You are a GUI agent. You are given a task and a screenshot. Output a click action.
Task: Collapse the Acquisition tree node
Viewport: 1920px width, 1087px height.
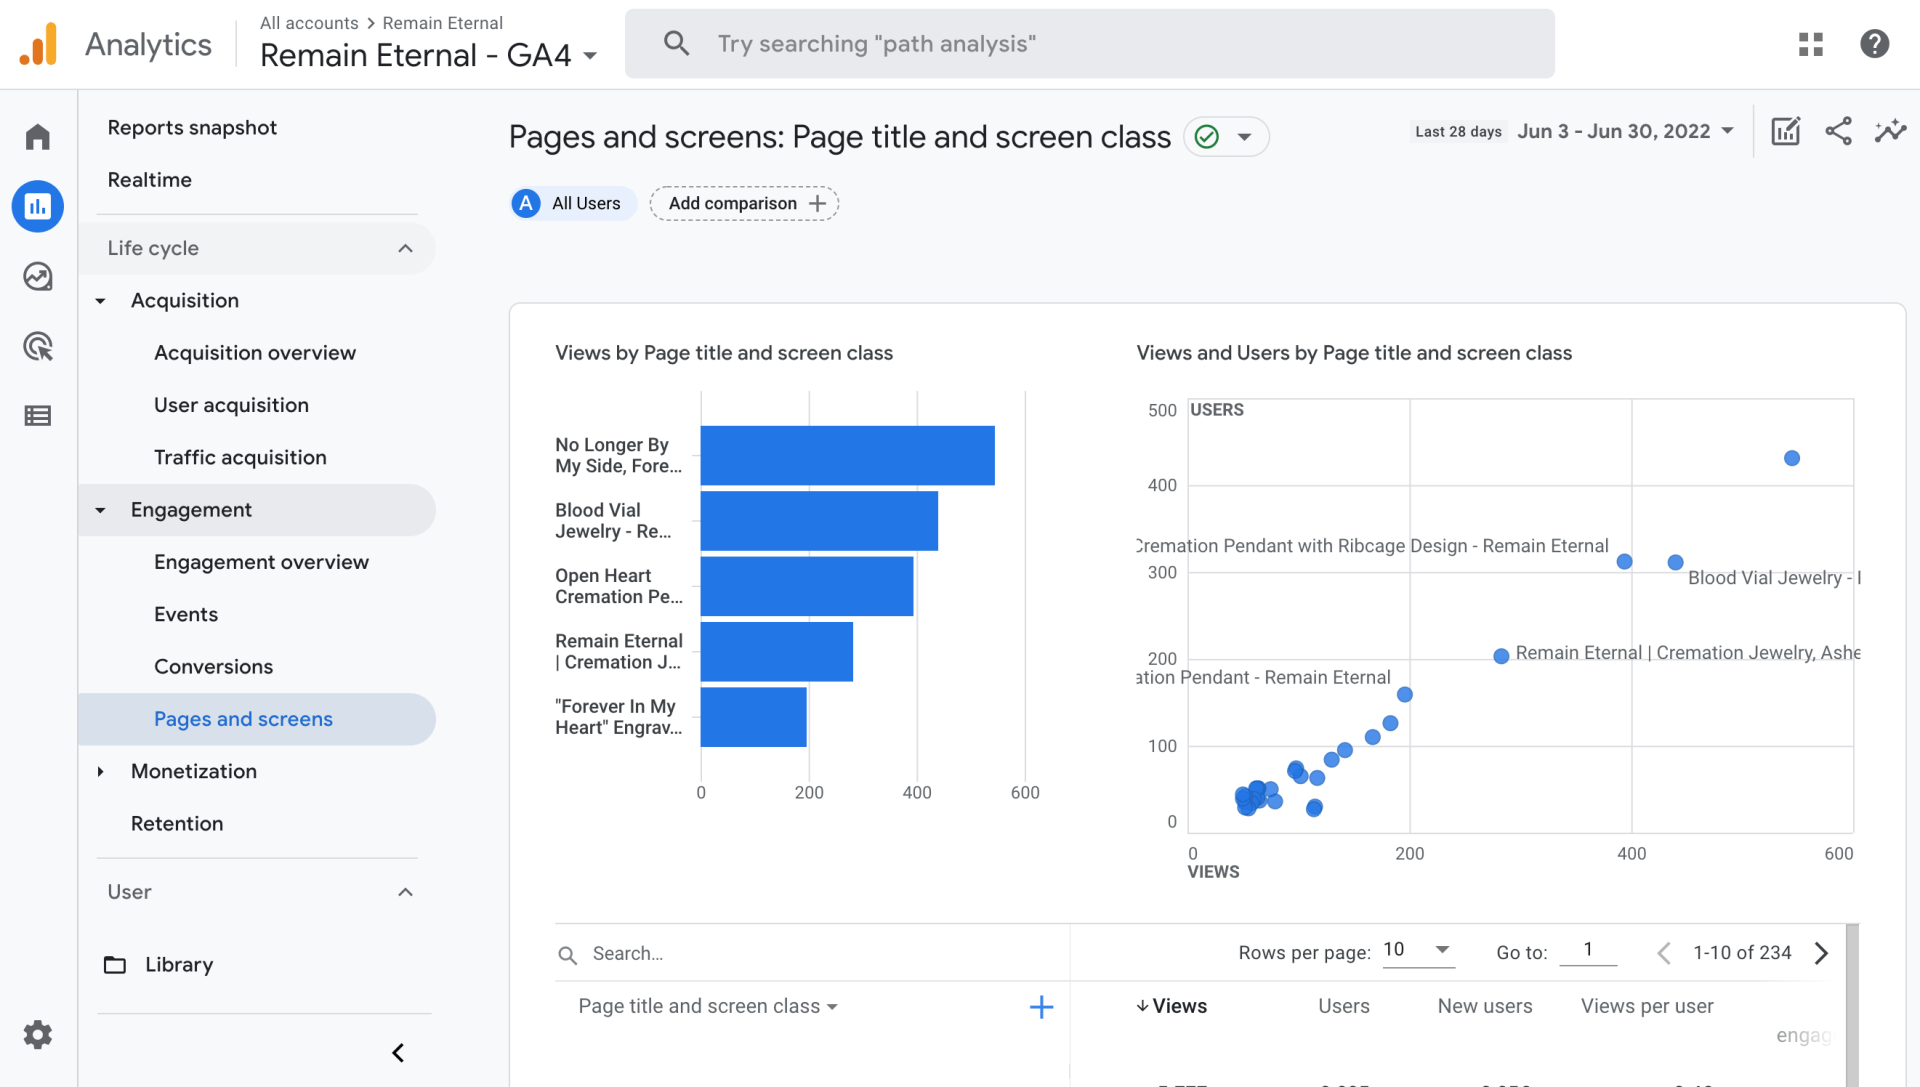click(x=100, y=301)
